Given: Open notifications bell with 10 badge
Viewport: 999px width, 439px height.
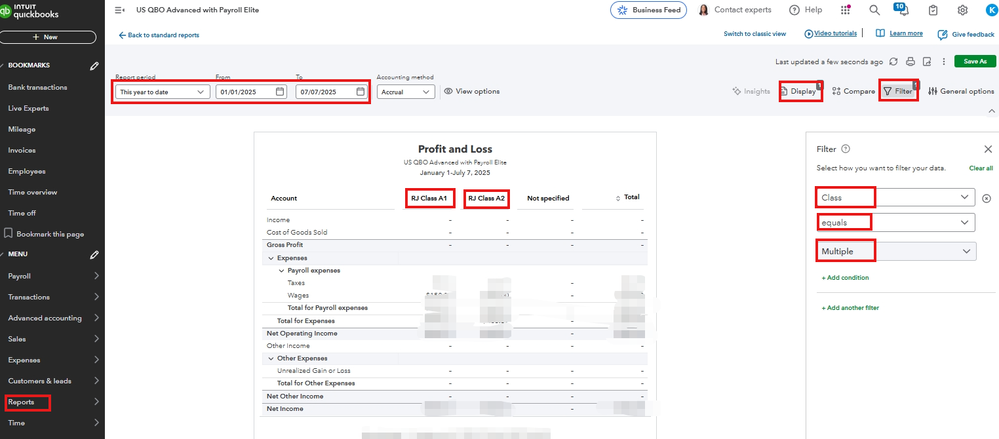Looking at the screenshot, I should [902, 10].
